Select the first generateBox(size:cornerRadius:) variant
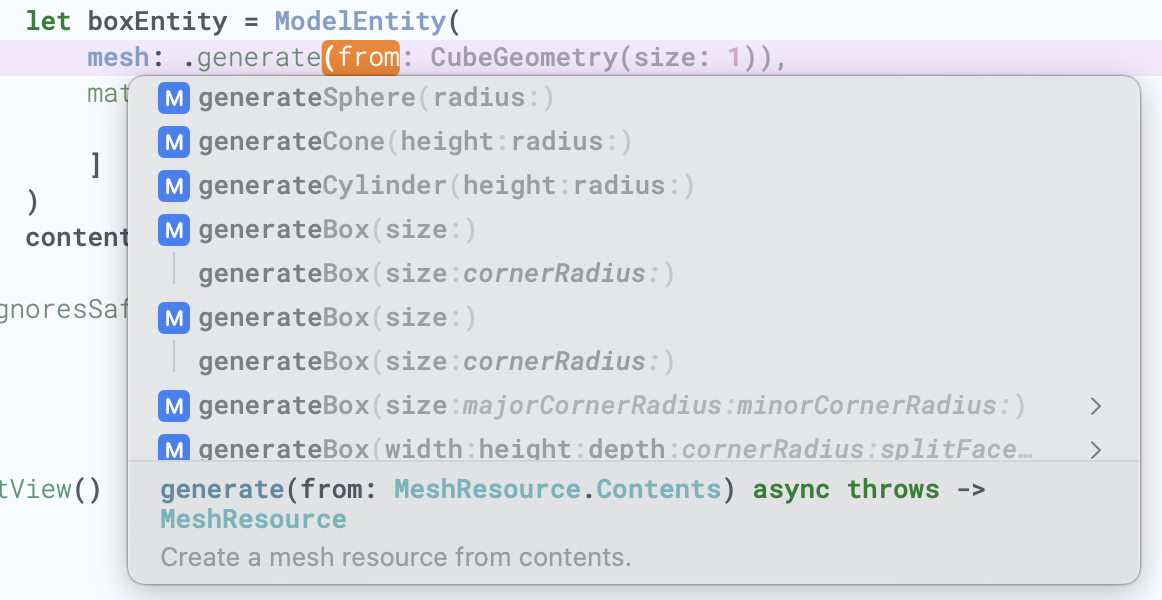 [436, 274]
